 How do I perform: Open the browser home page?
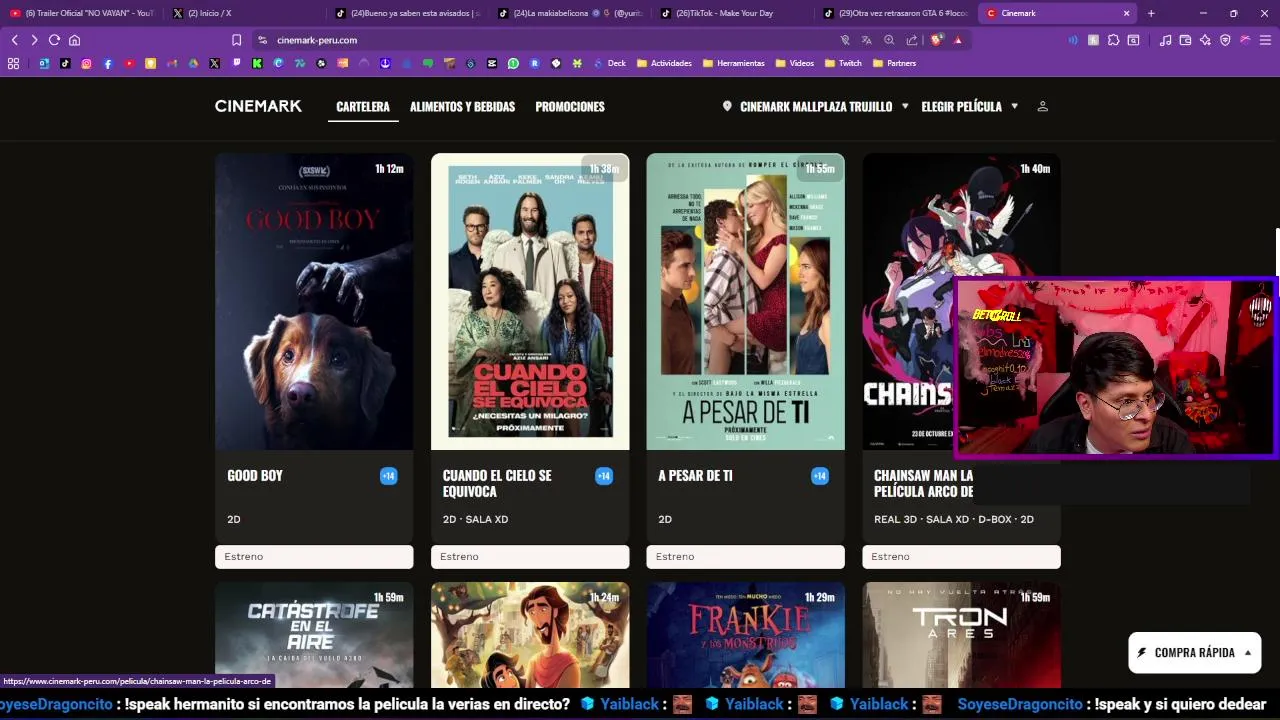pos(74,40)
